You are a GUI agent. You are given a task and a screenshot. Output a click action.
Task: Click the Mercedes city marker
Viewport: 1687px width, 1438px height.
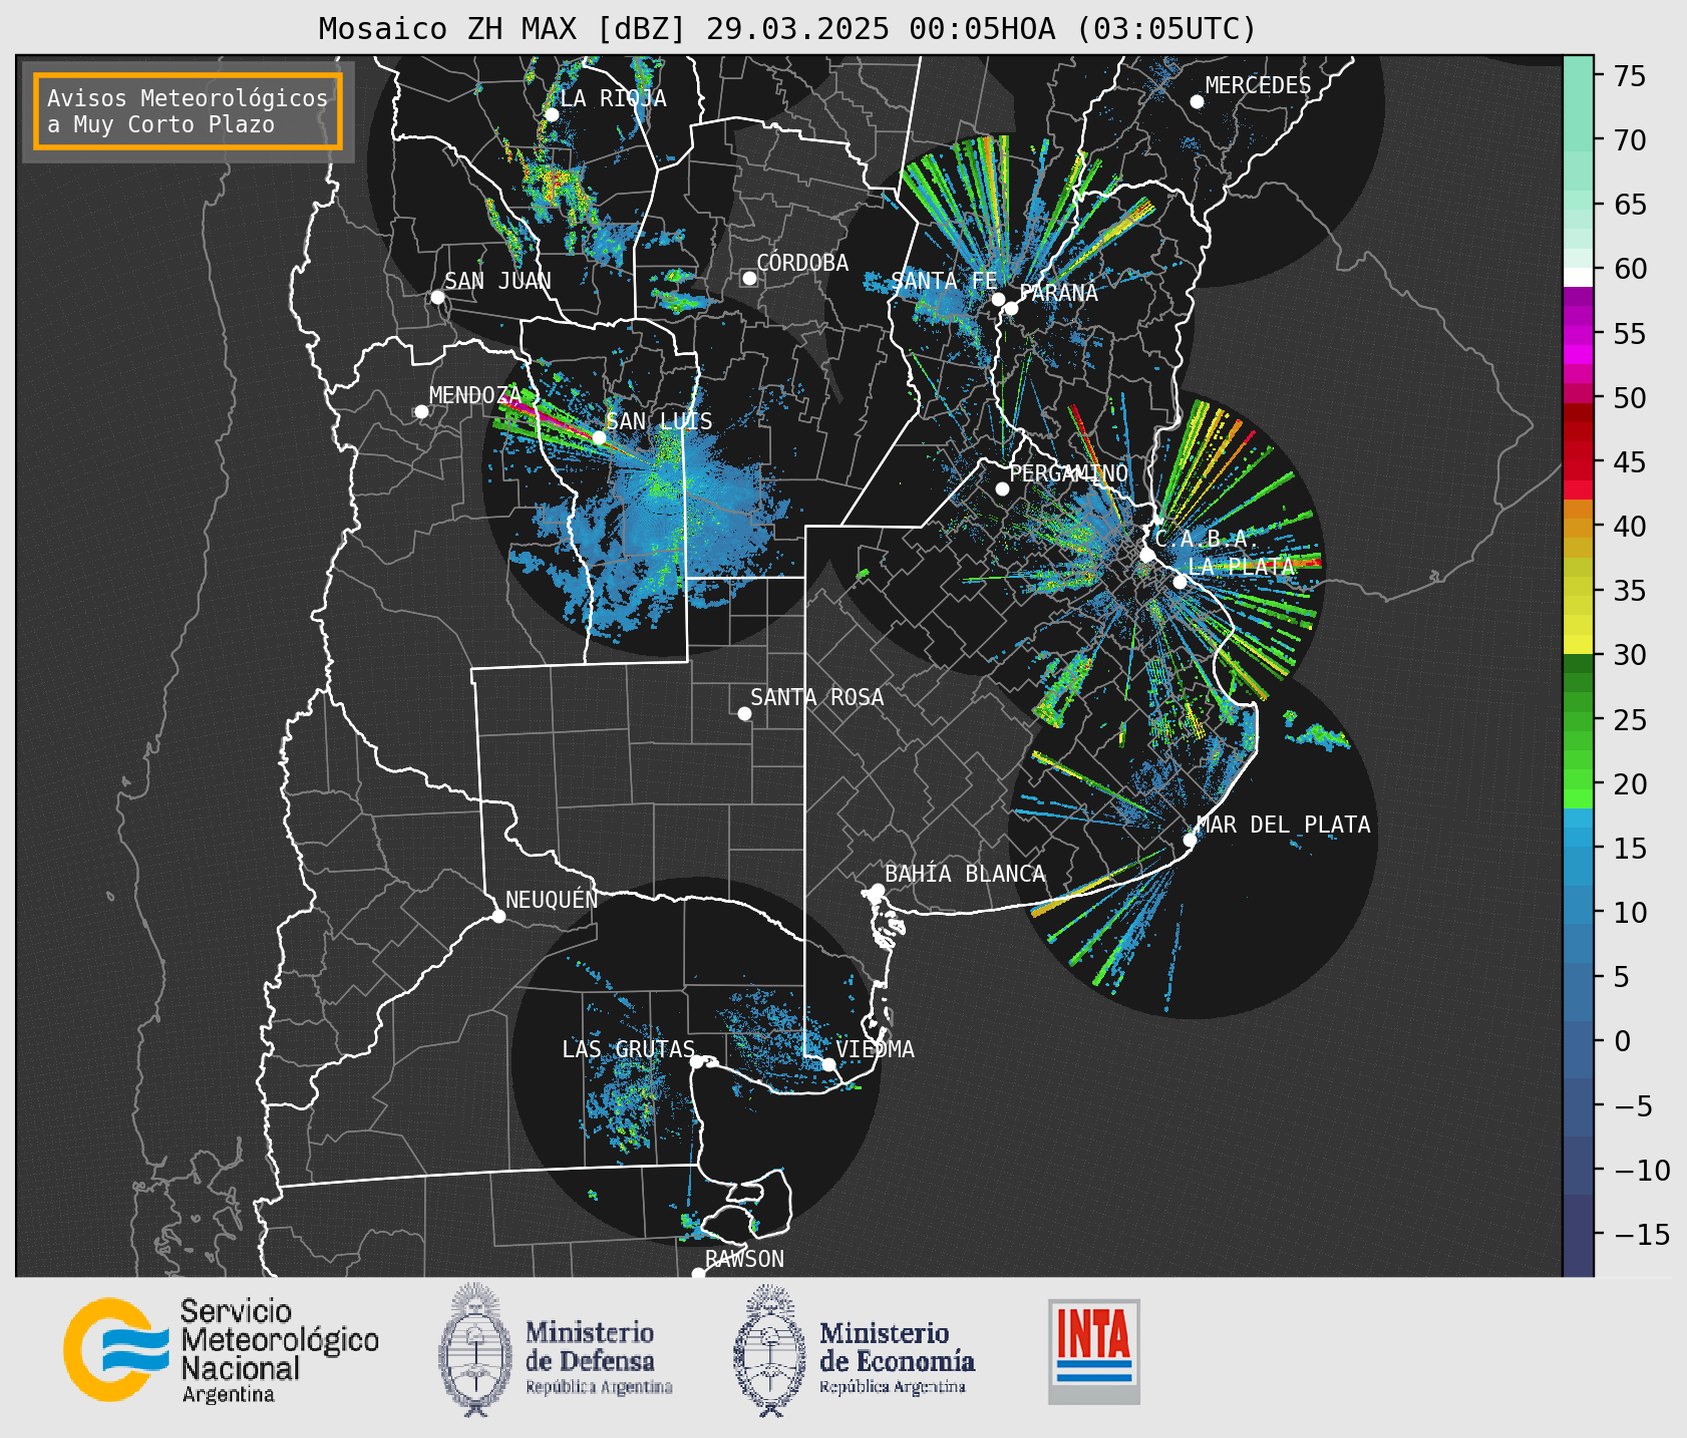click(1197, 102)
